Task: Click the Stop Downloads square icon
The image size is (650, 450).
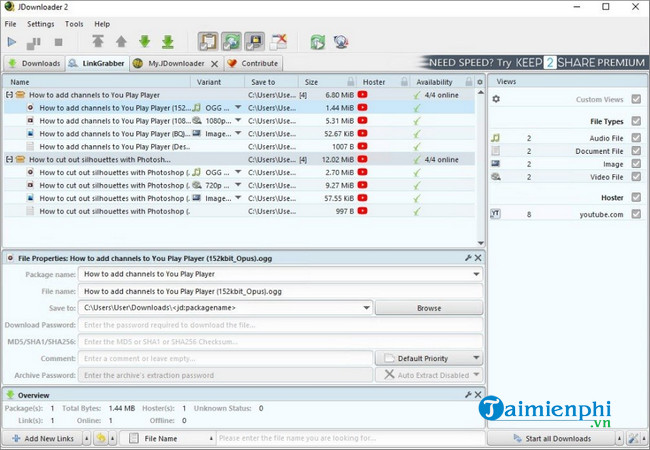Action: 58,42
